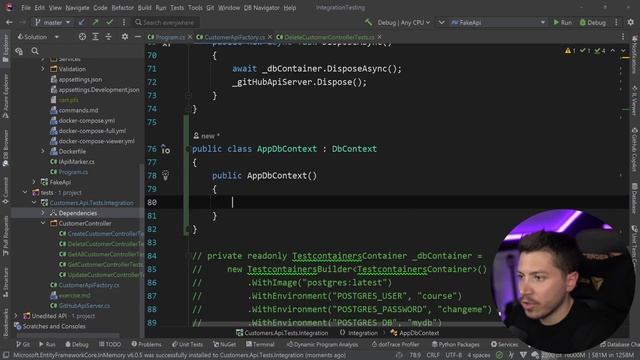This screenshot has height=360, width=640.
Task: Open the IDE settings gear
Action: coord(631,22)
